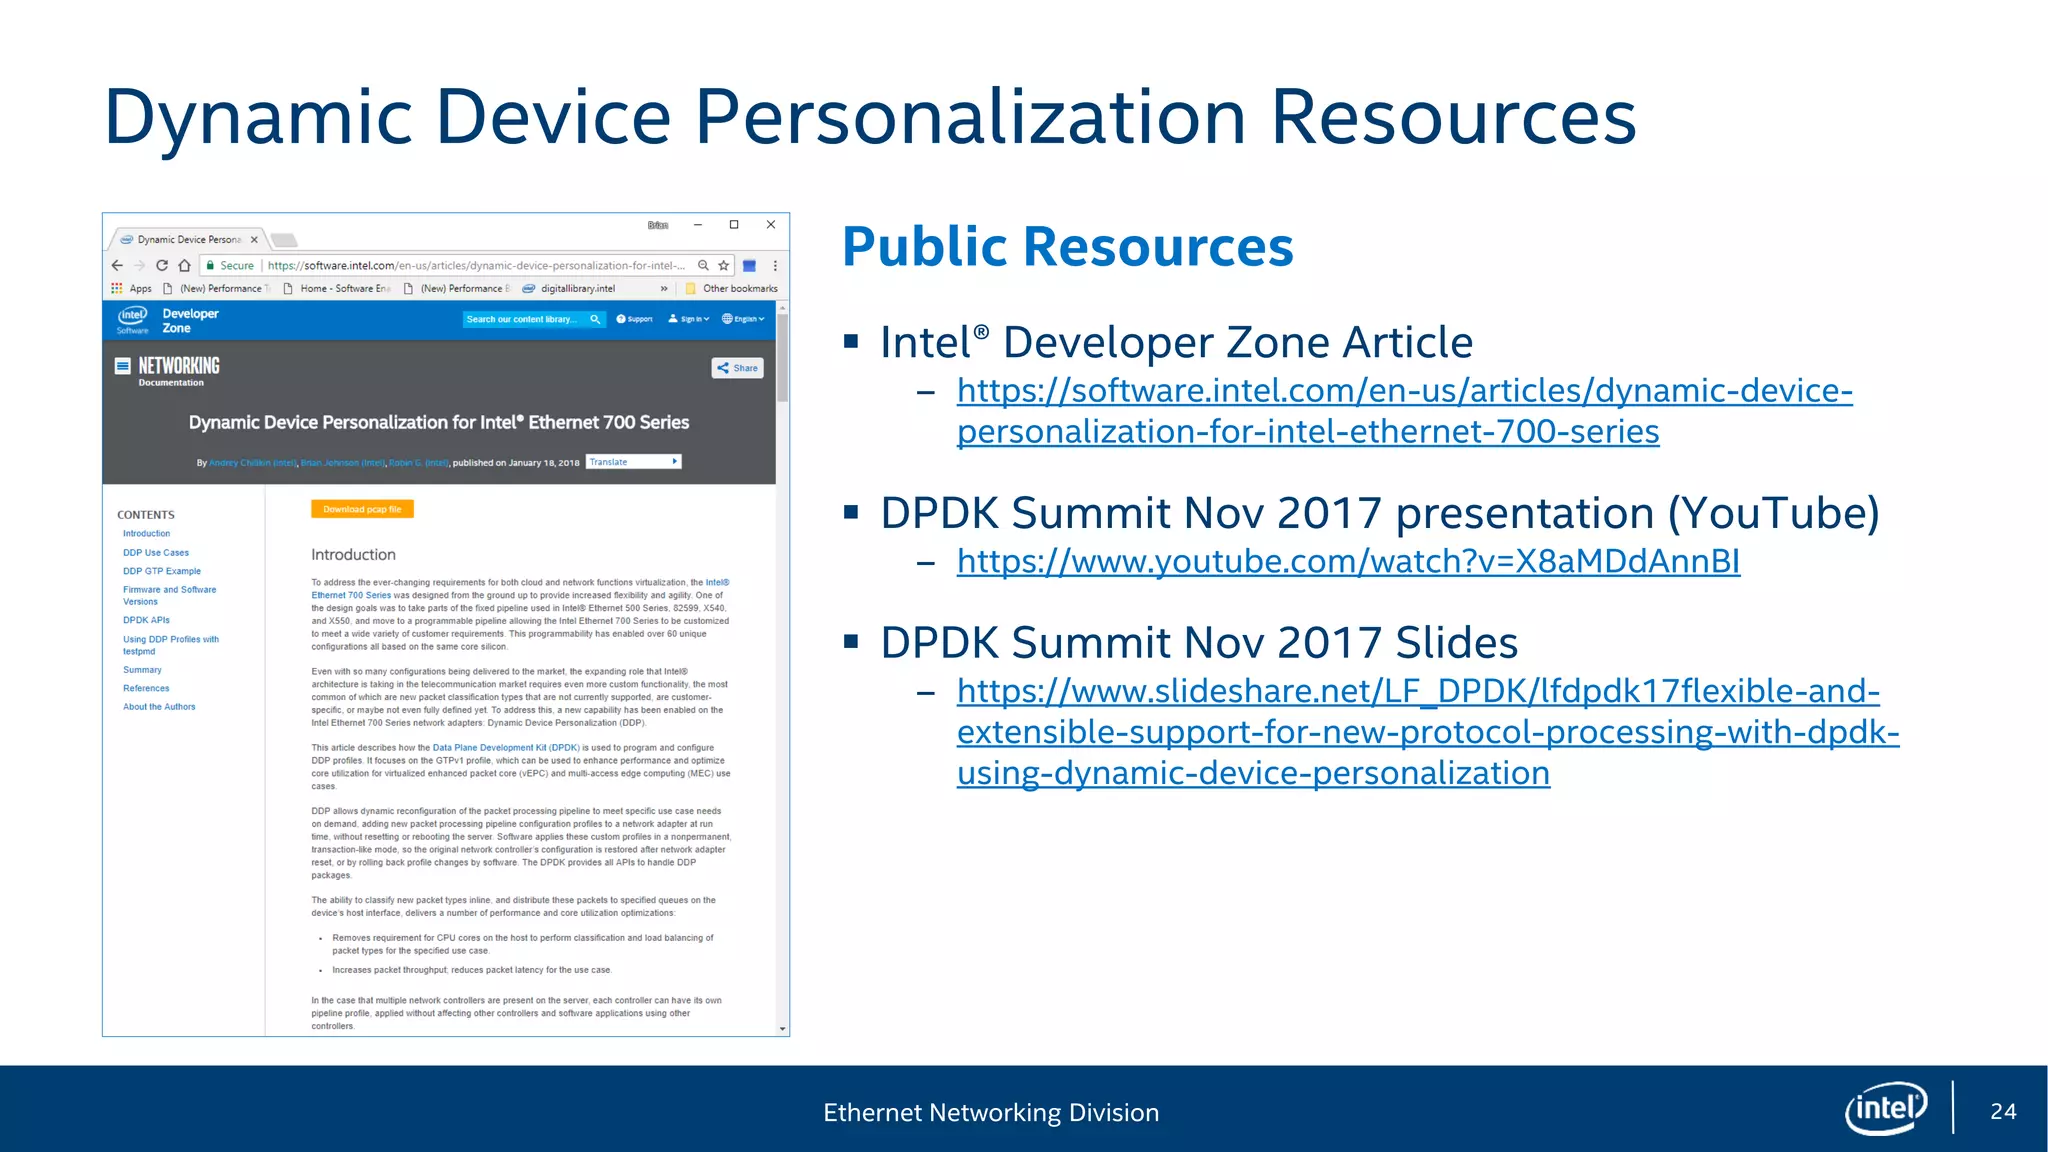
Task: Bookmark page with star icon
Action: (723, 266)
